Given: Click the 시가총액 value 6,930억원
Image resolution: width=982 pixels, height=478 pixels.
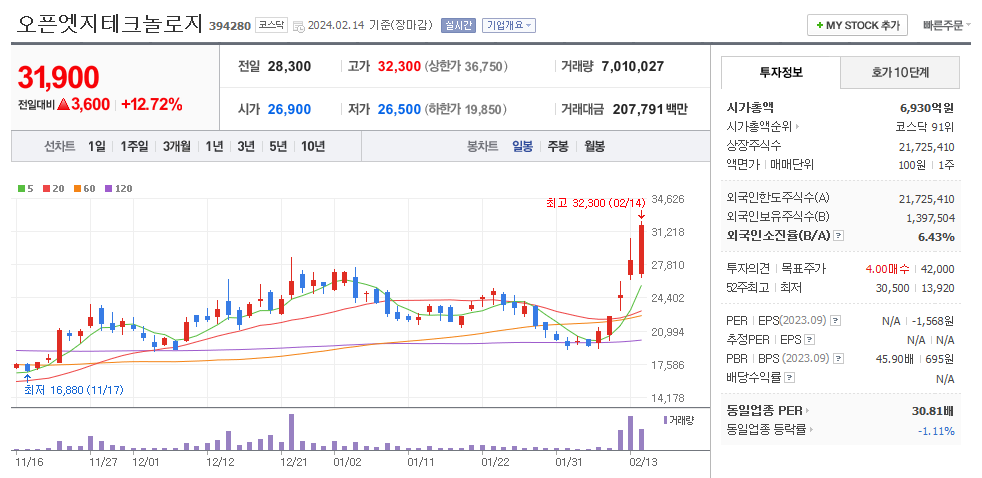Looking at the screenshot, I should click(927, 108).
